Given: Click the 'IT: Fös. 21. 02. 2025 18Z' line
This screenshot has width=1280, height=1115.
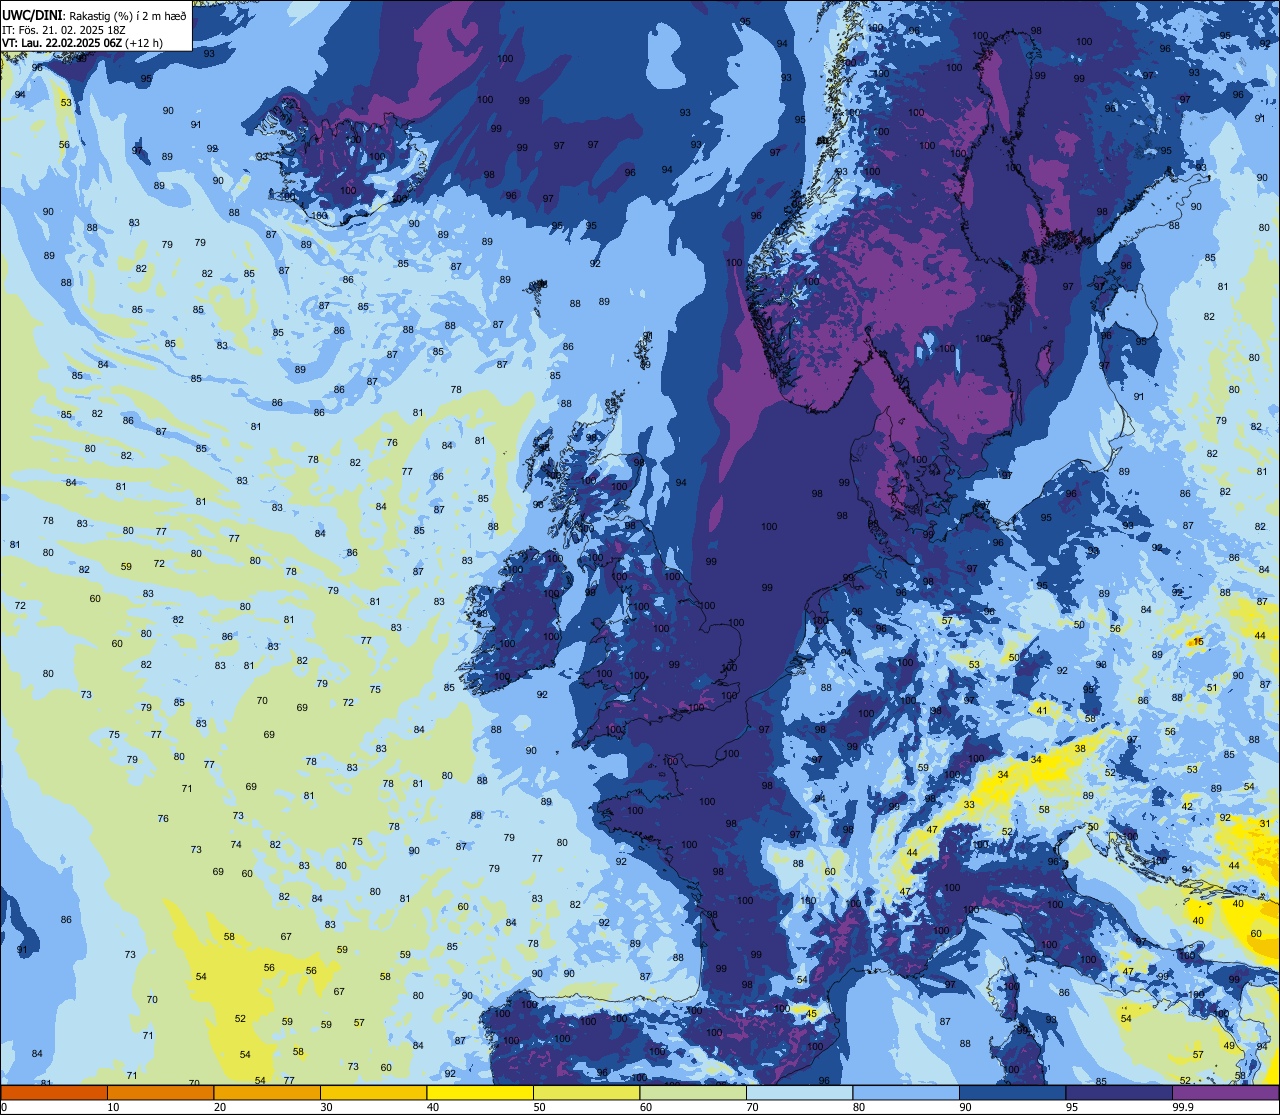Looking at the screenshot, I should pyautogui.click(x=64, y=30).
